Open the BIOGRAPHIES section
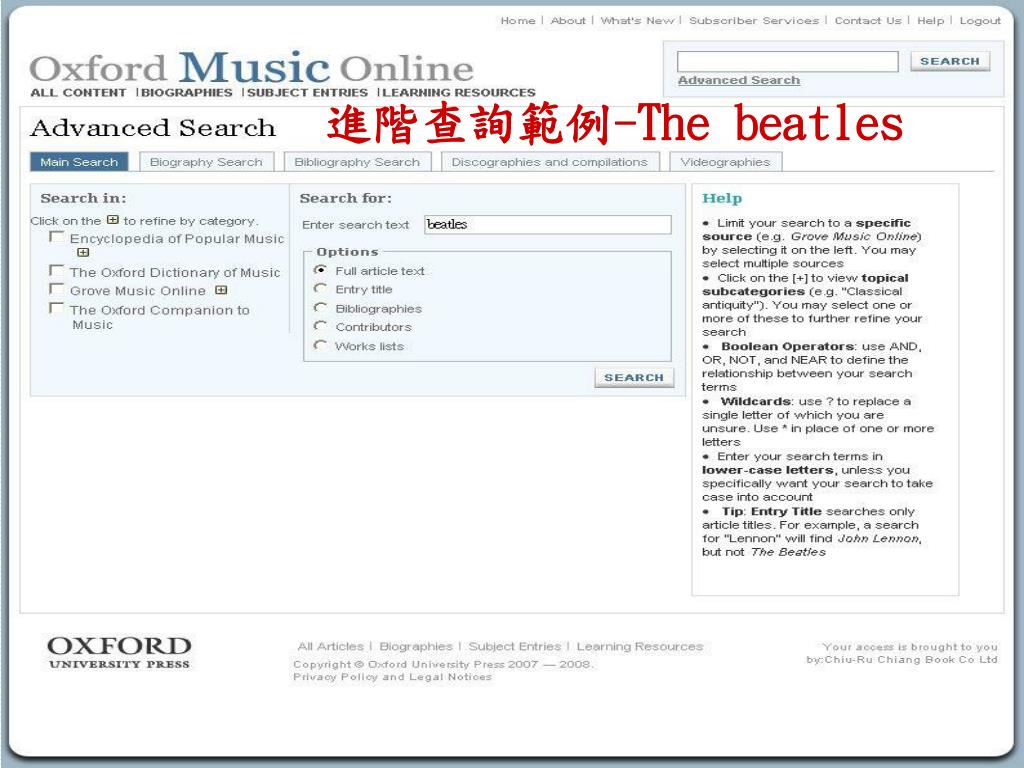Viewport: 1024px width, 768px height. point(187,93)
